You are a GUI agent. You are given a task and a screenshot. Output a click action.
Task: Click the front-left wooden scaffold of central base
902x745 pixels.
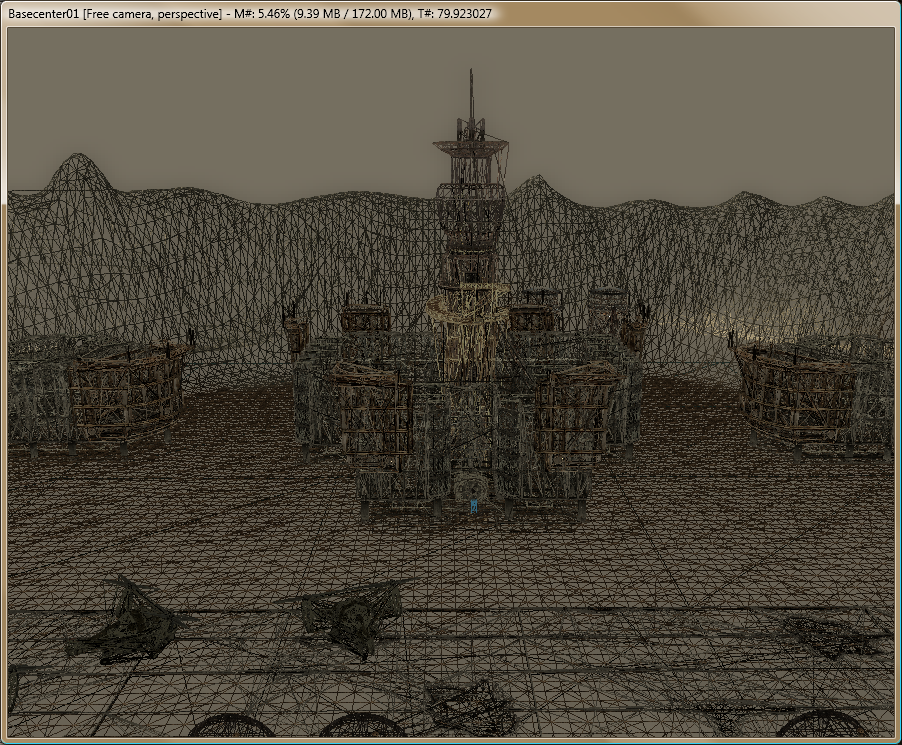(x=375, y=410)
